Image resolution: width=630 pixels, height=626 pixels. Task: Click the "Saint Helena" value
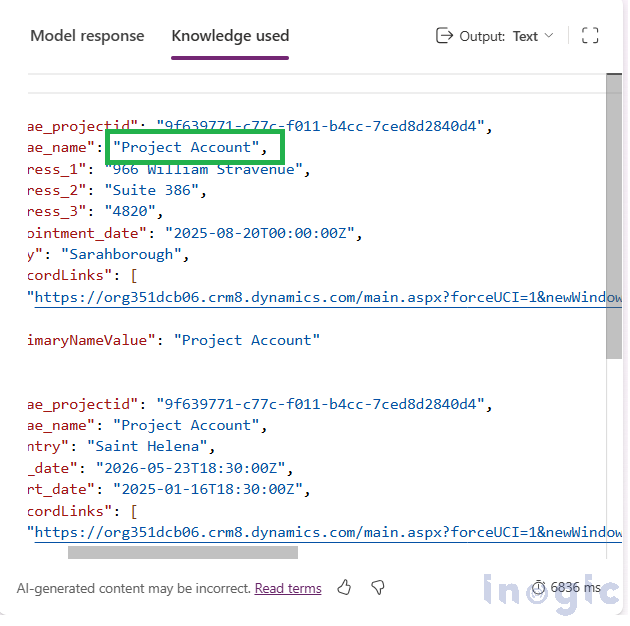pos(147,446)
